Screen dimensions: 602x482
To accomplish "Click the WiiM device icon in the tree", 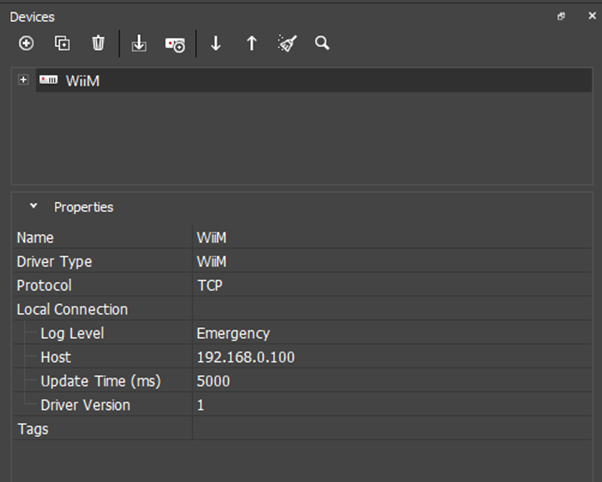I will pyautogui.click(x=48, y=80).
